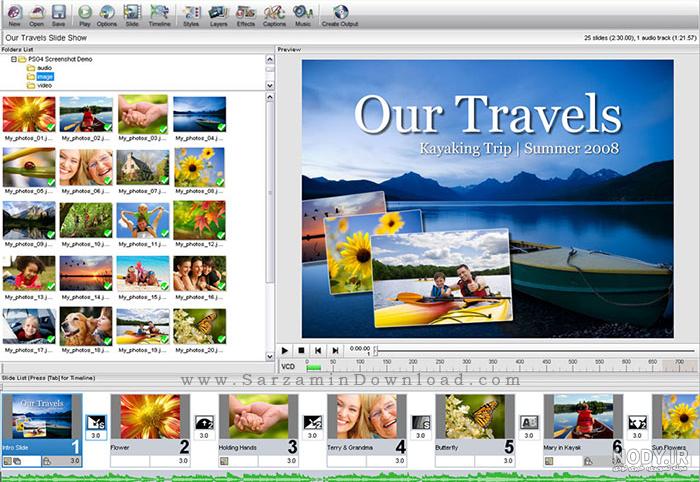Collapse the PSG4 Screenshot Demo folder

tap(14, 59)
